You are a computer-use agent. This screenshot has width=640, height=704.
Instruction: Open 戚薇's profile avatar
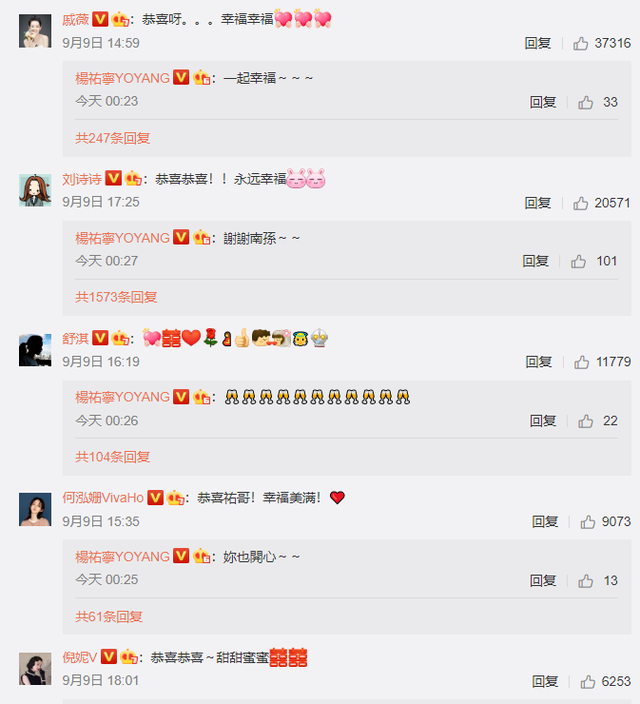[x=35, y=31]
